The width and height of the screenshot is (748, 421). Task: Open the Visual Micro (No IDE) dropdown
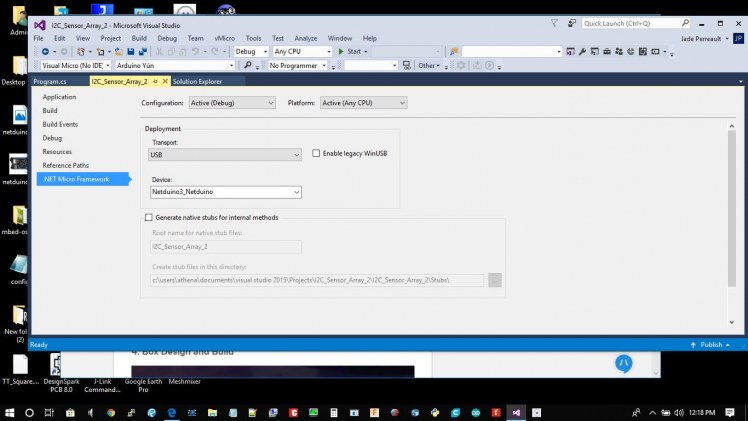click(x=75, y=65)
